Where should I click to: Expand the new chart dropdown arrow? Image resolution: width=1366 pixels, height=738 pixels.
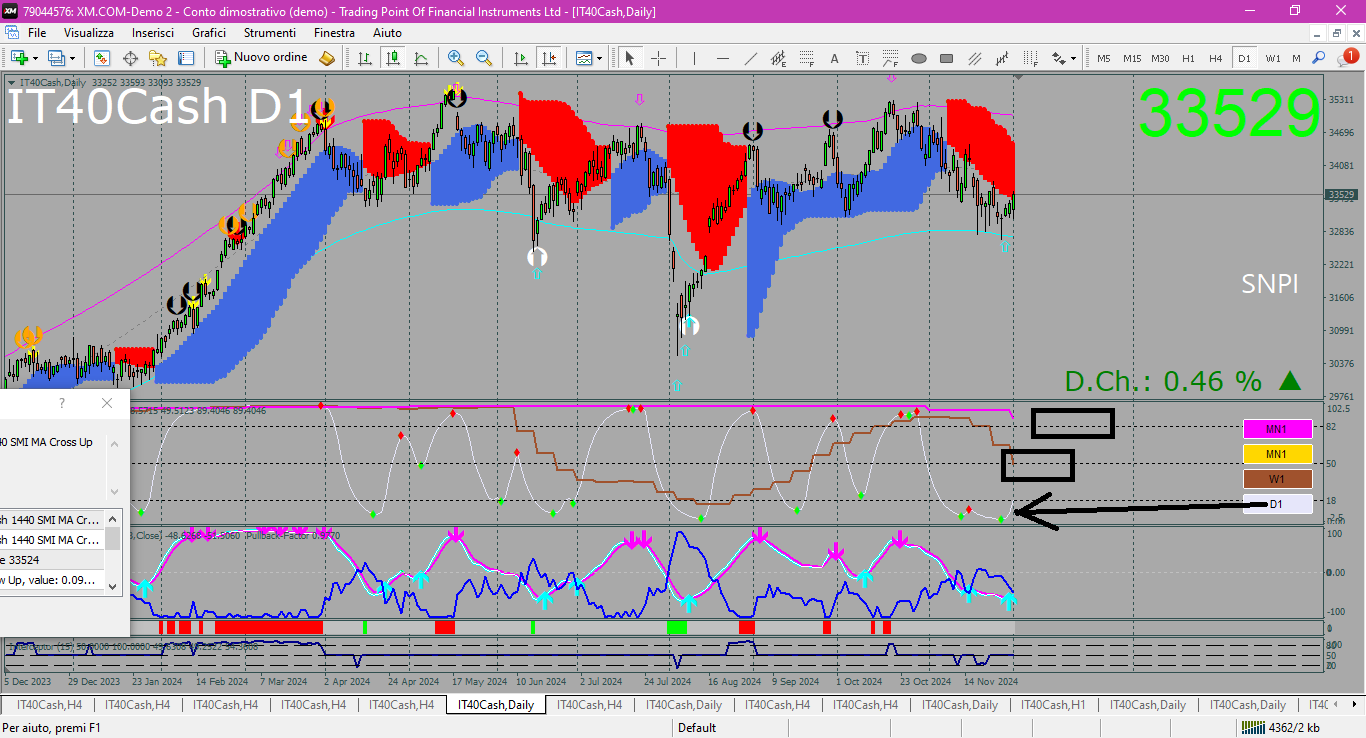click(35, 58)
